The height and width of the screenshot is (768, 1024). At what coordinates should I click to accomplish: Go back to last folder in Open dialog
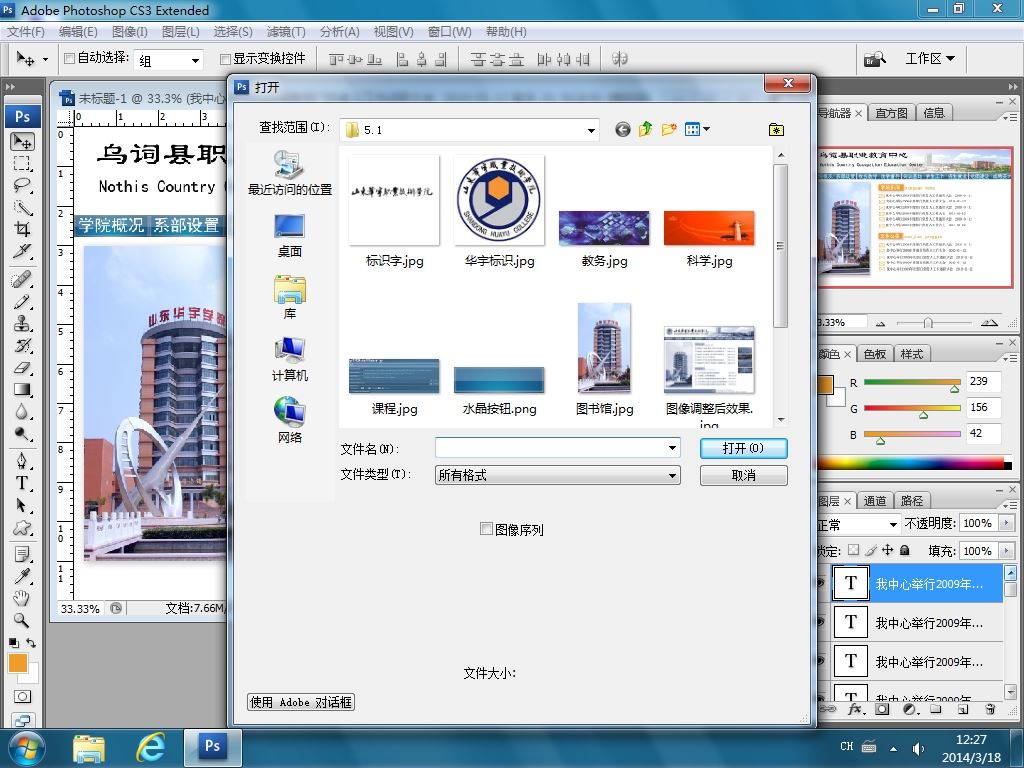pos(622,129)
